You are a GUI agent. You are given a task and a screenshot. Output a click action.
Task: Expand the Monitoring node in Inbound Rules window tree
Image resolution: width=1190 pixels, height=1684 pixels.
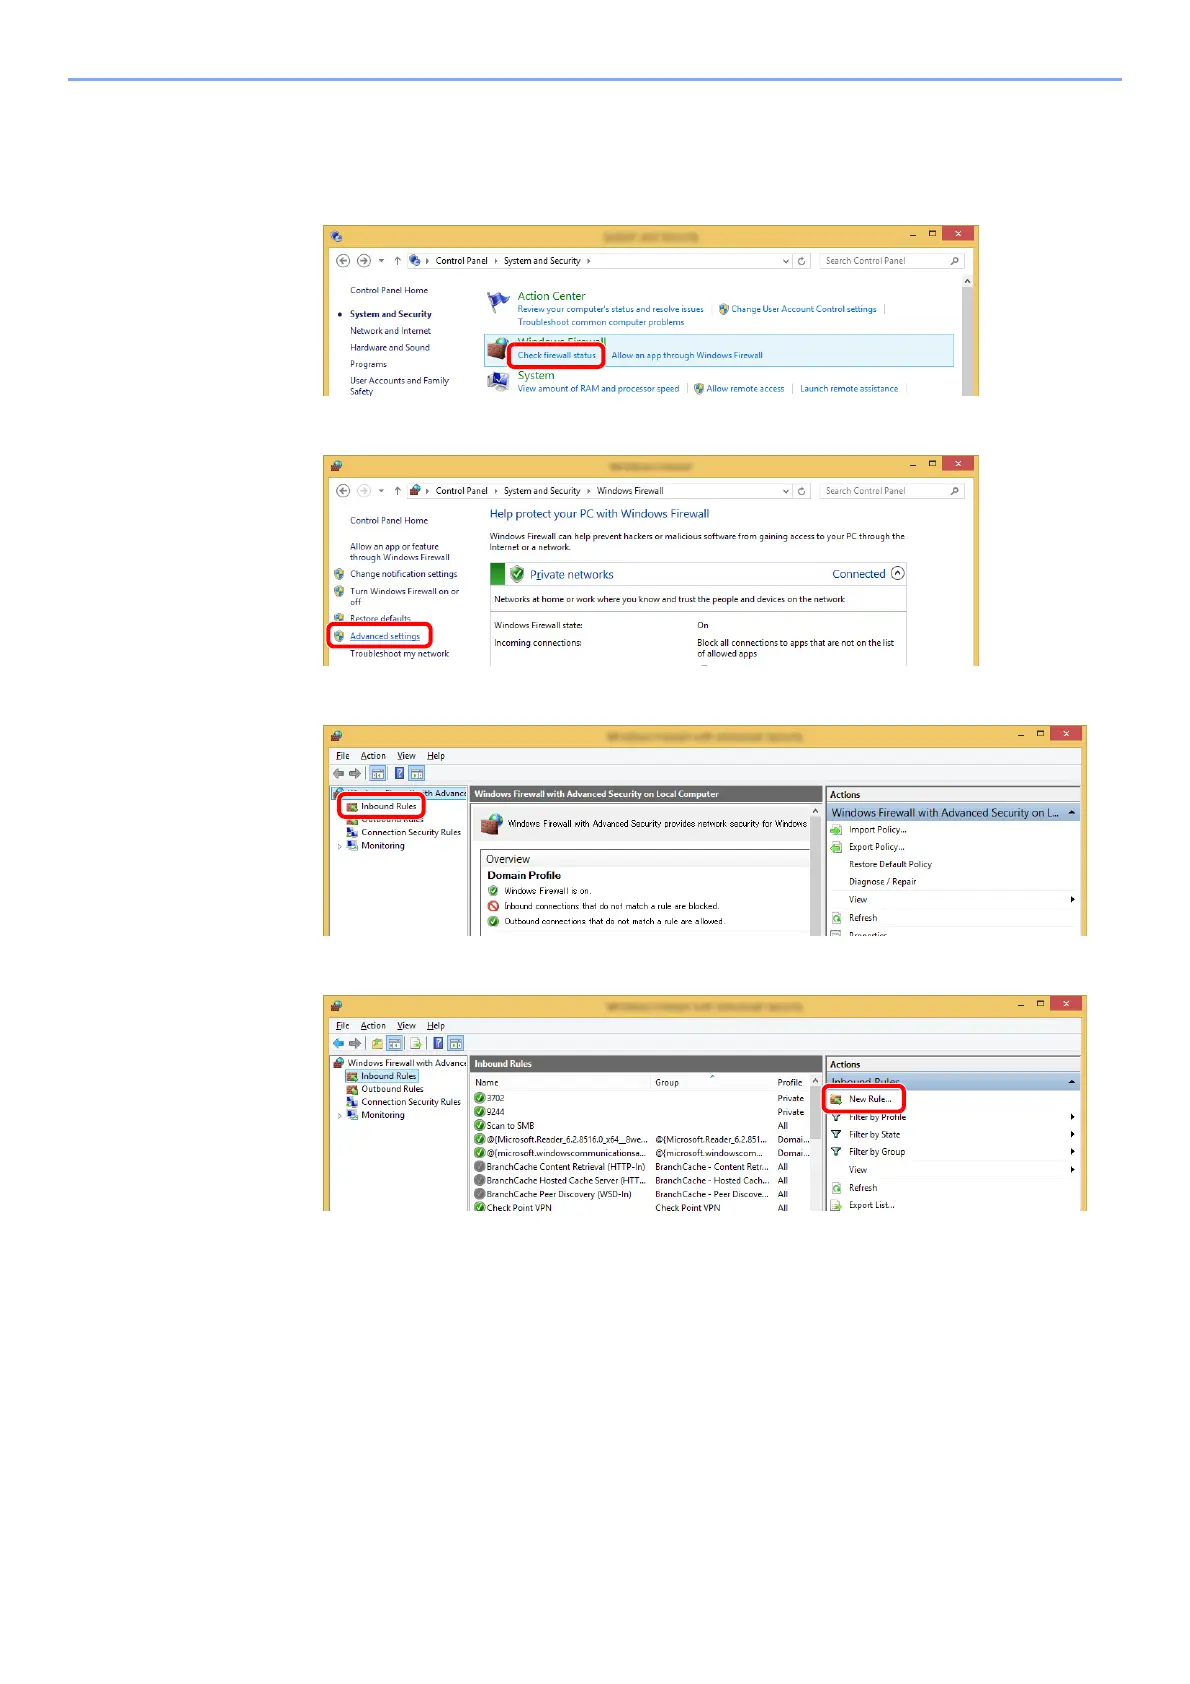tap(340, 1115)
